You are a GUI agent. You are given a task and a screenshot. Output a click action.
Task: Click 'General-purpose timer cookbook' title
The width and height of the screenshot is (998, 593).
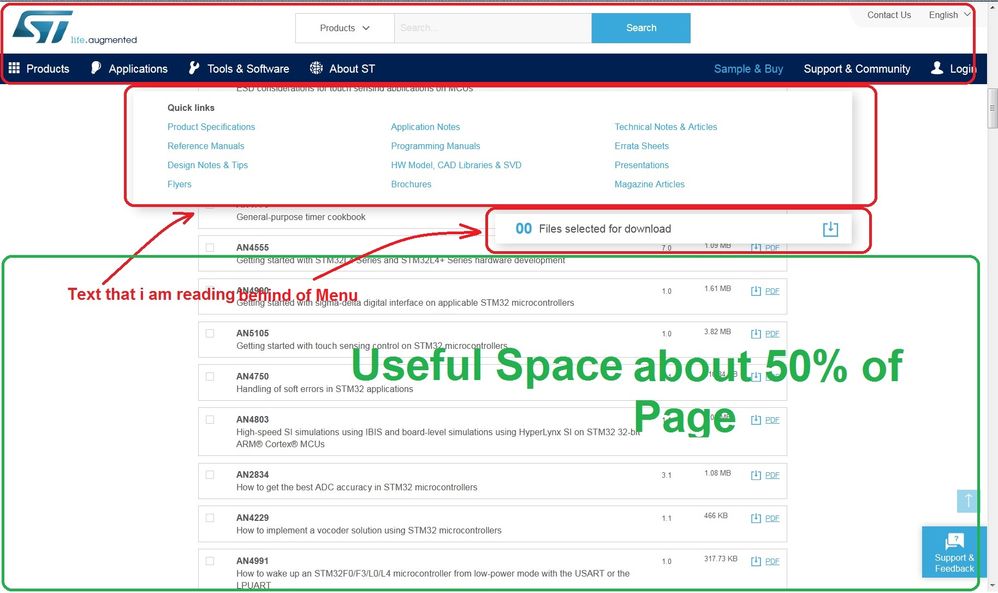pos(301,217)
